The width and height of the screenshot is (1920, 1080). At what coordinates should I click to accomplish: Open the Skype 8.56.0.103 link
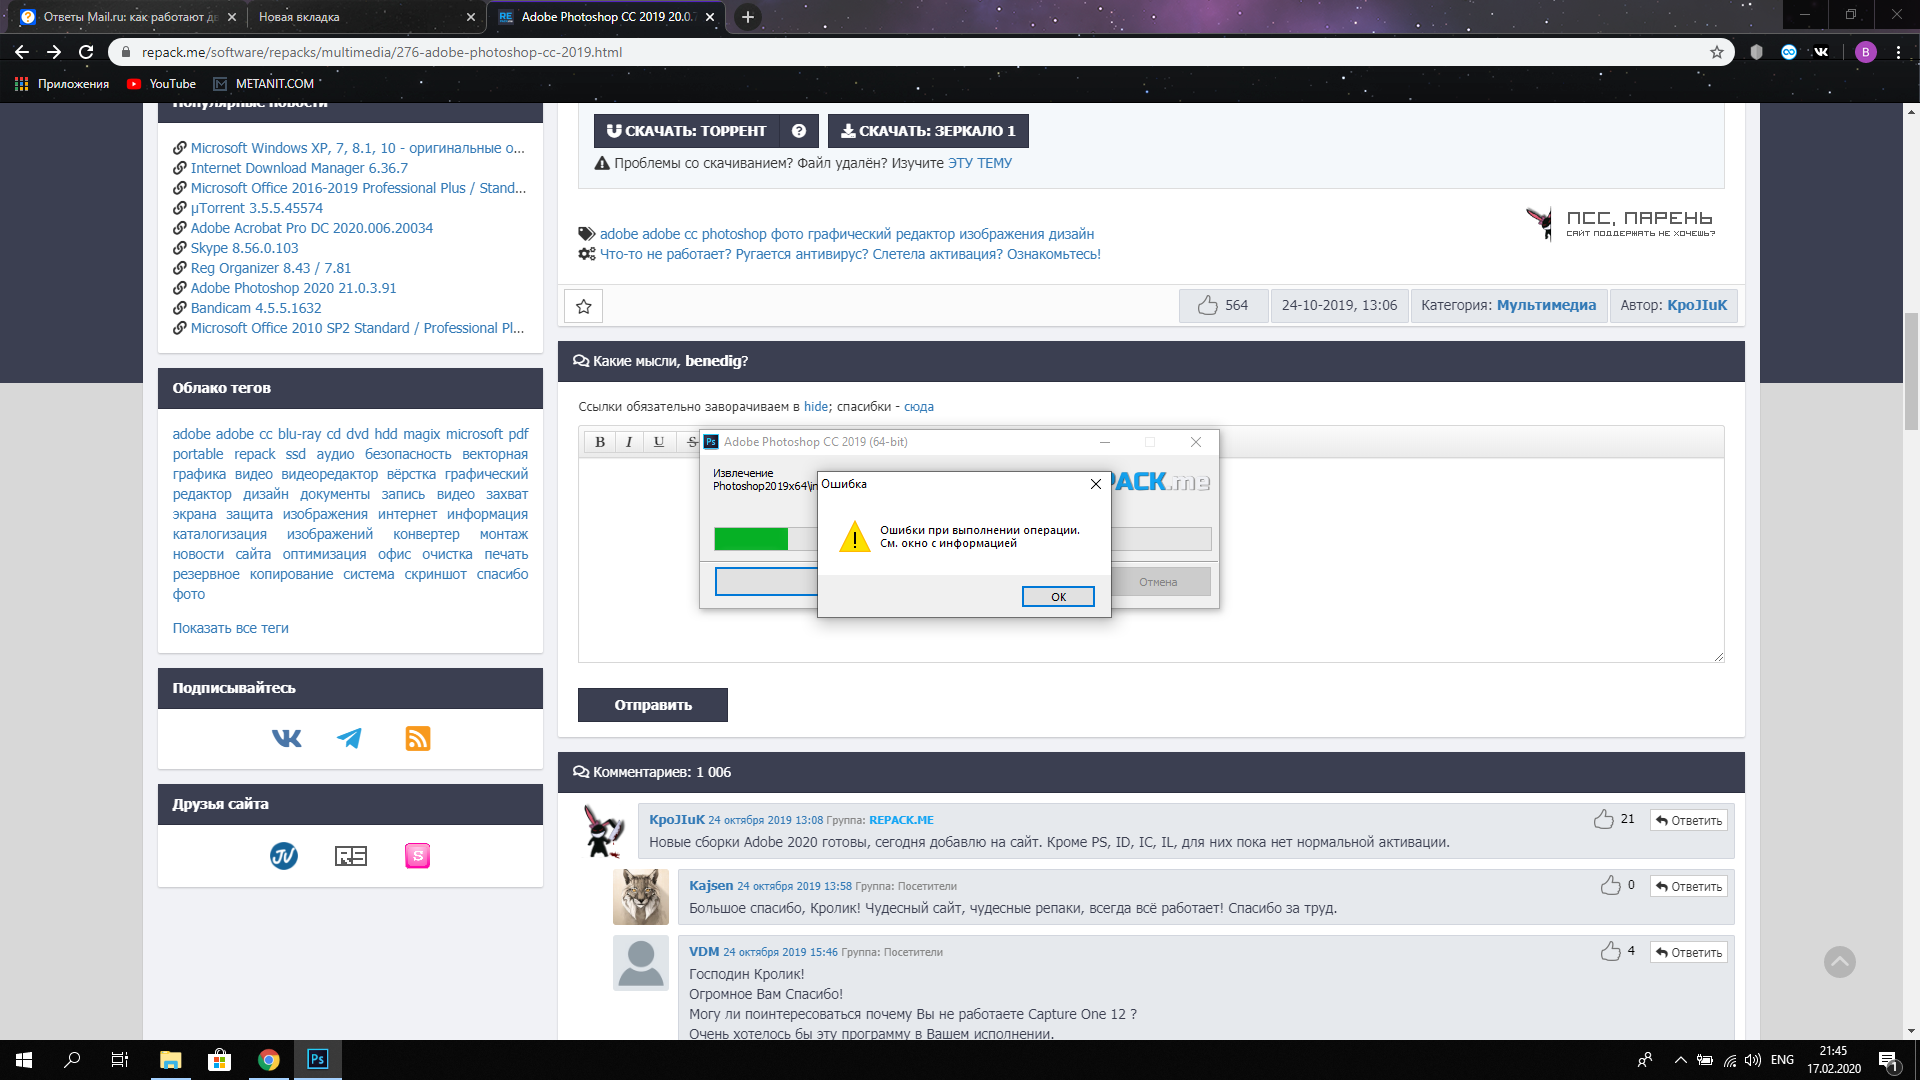tap(244, 248)
